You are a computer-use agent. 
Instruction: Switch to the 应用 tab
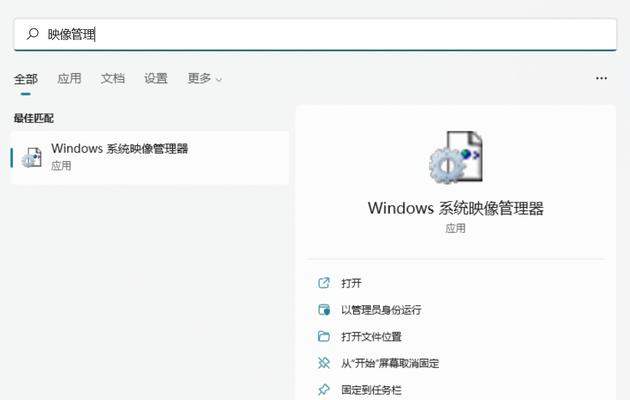[69, 78]
